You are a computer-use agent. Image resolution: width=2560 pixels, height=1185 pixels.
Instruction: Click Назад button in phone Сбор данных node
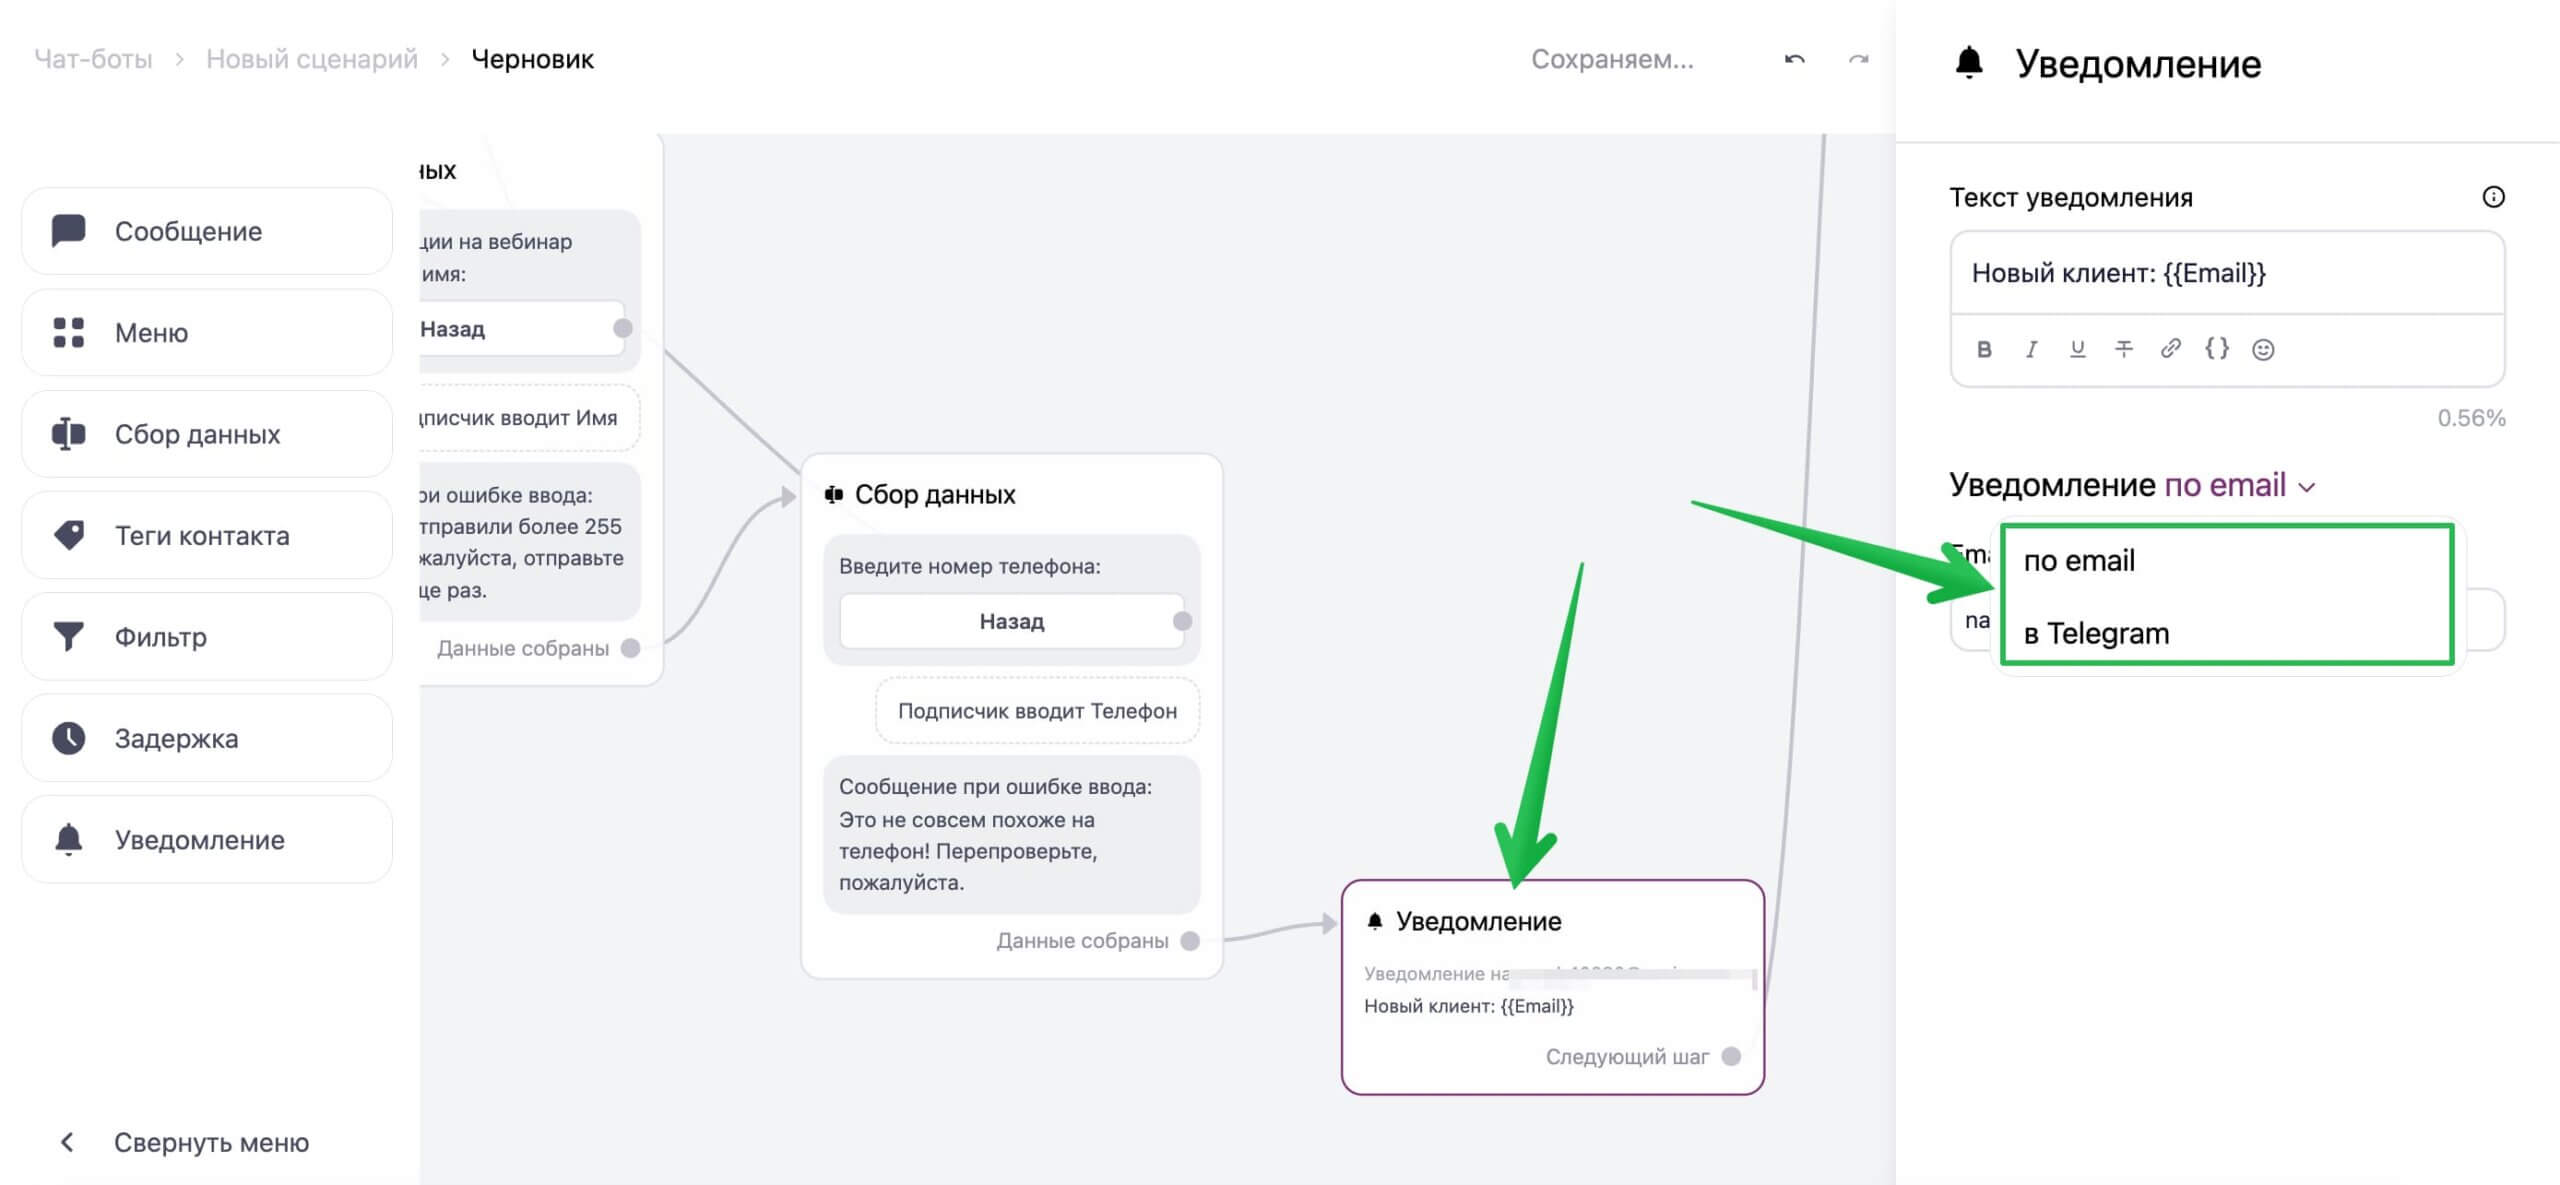[1011, 621]
